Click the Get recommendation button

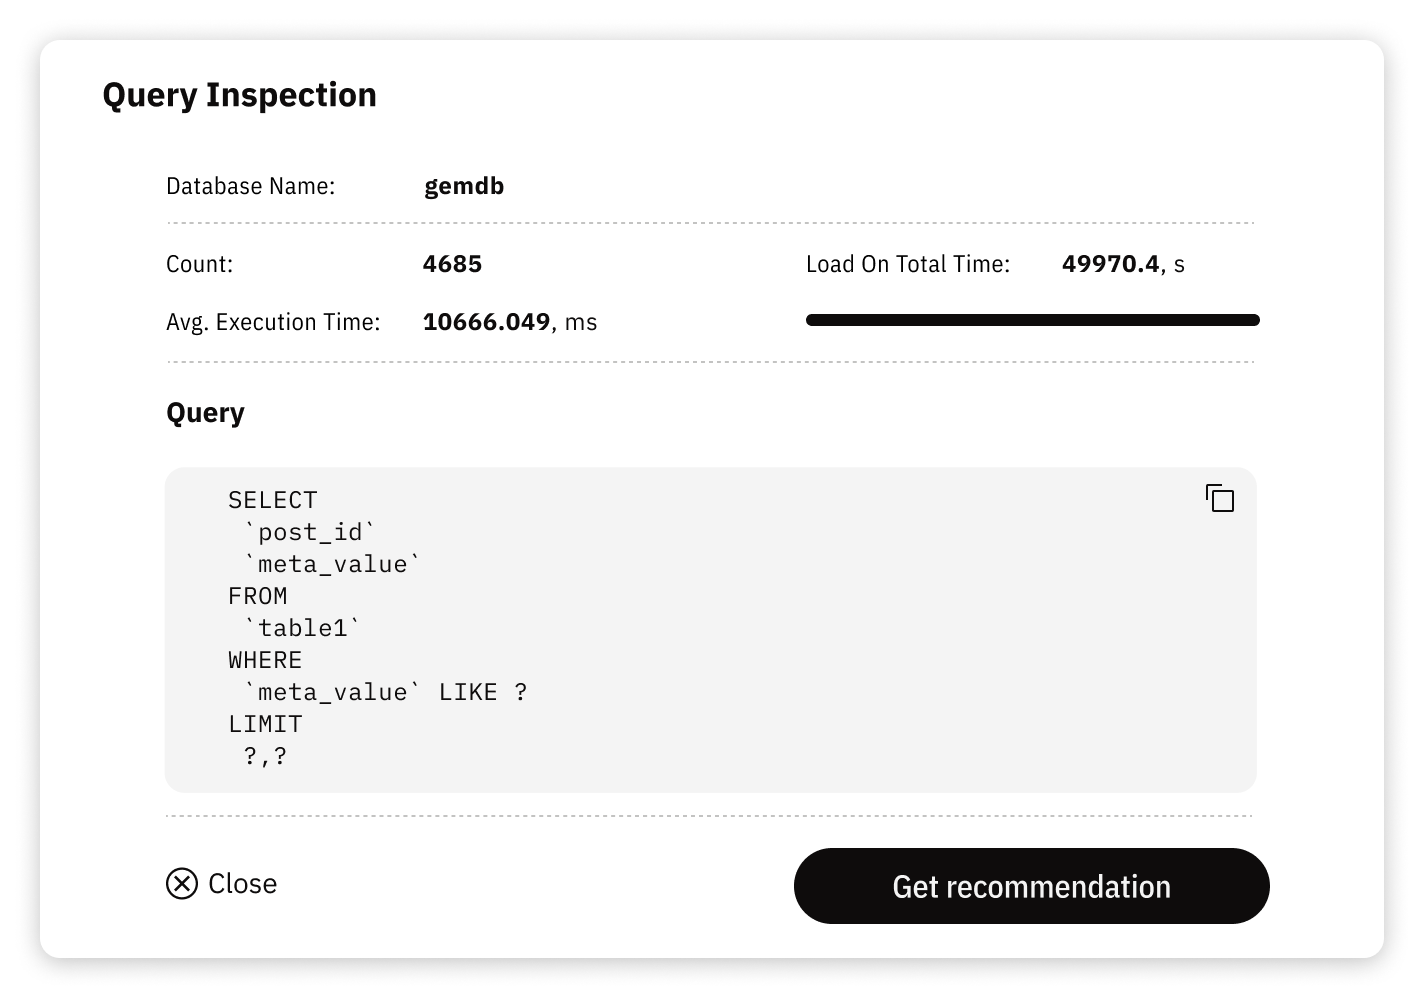[x=1031, y=886]
